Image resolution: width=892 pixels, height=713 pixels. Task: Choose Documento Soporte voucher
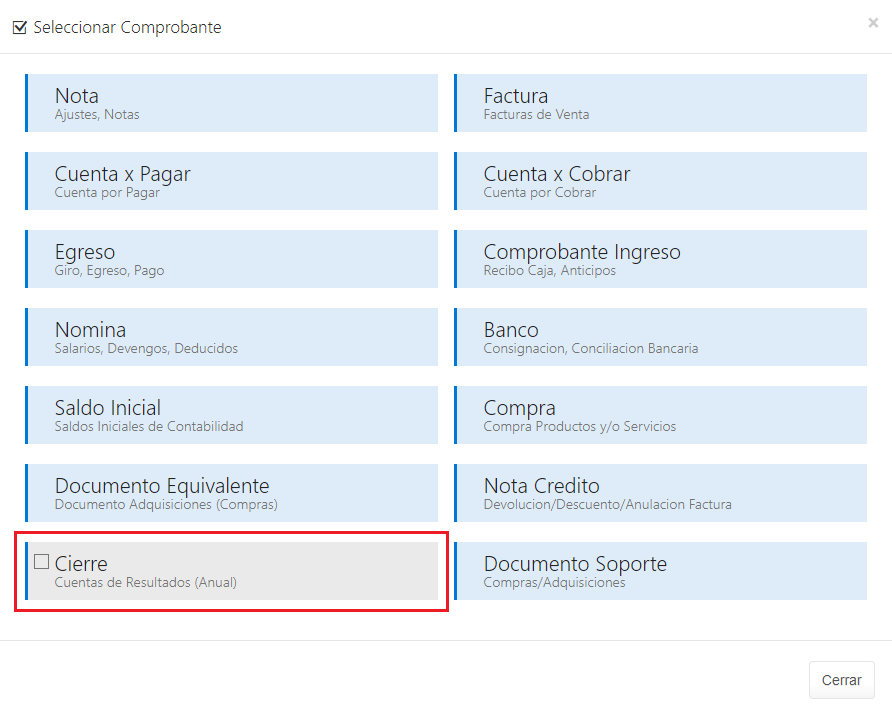pyautogui.click(x=660, y=571)
